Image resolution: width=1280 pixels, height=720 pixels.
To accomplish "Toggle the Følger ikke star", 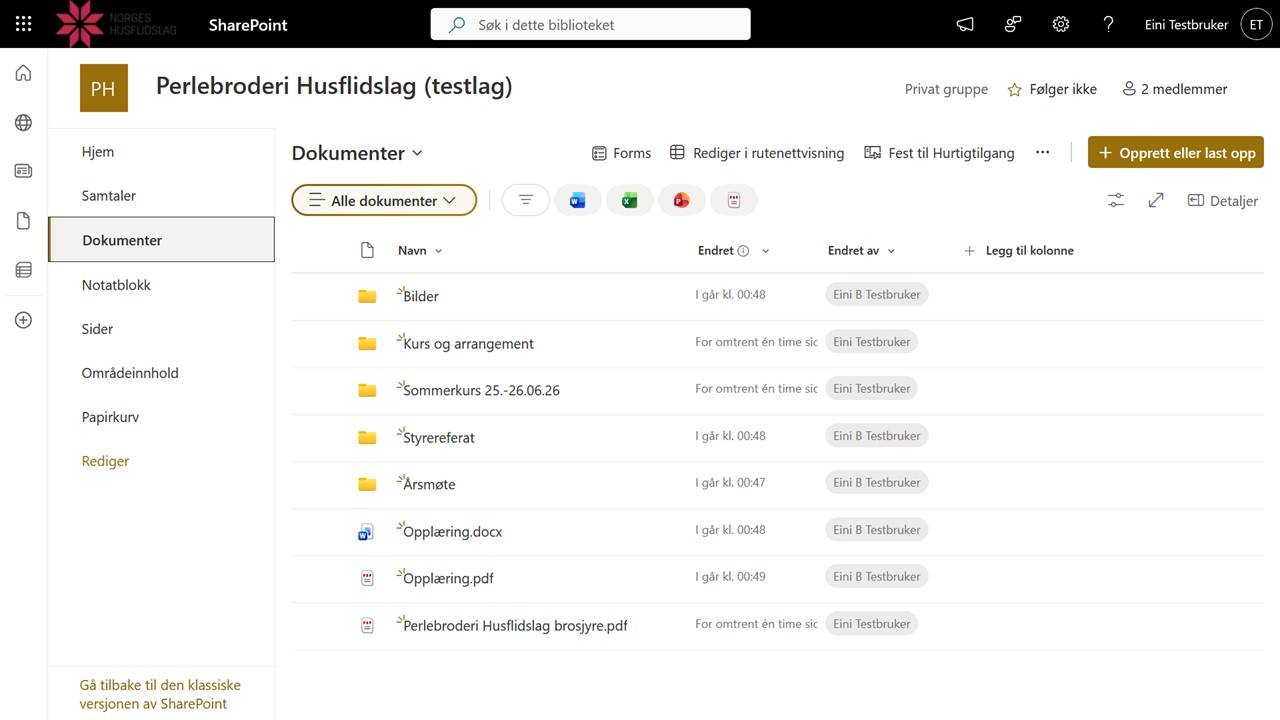I will click(x=1015, y=89).
